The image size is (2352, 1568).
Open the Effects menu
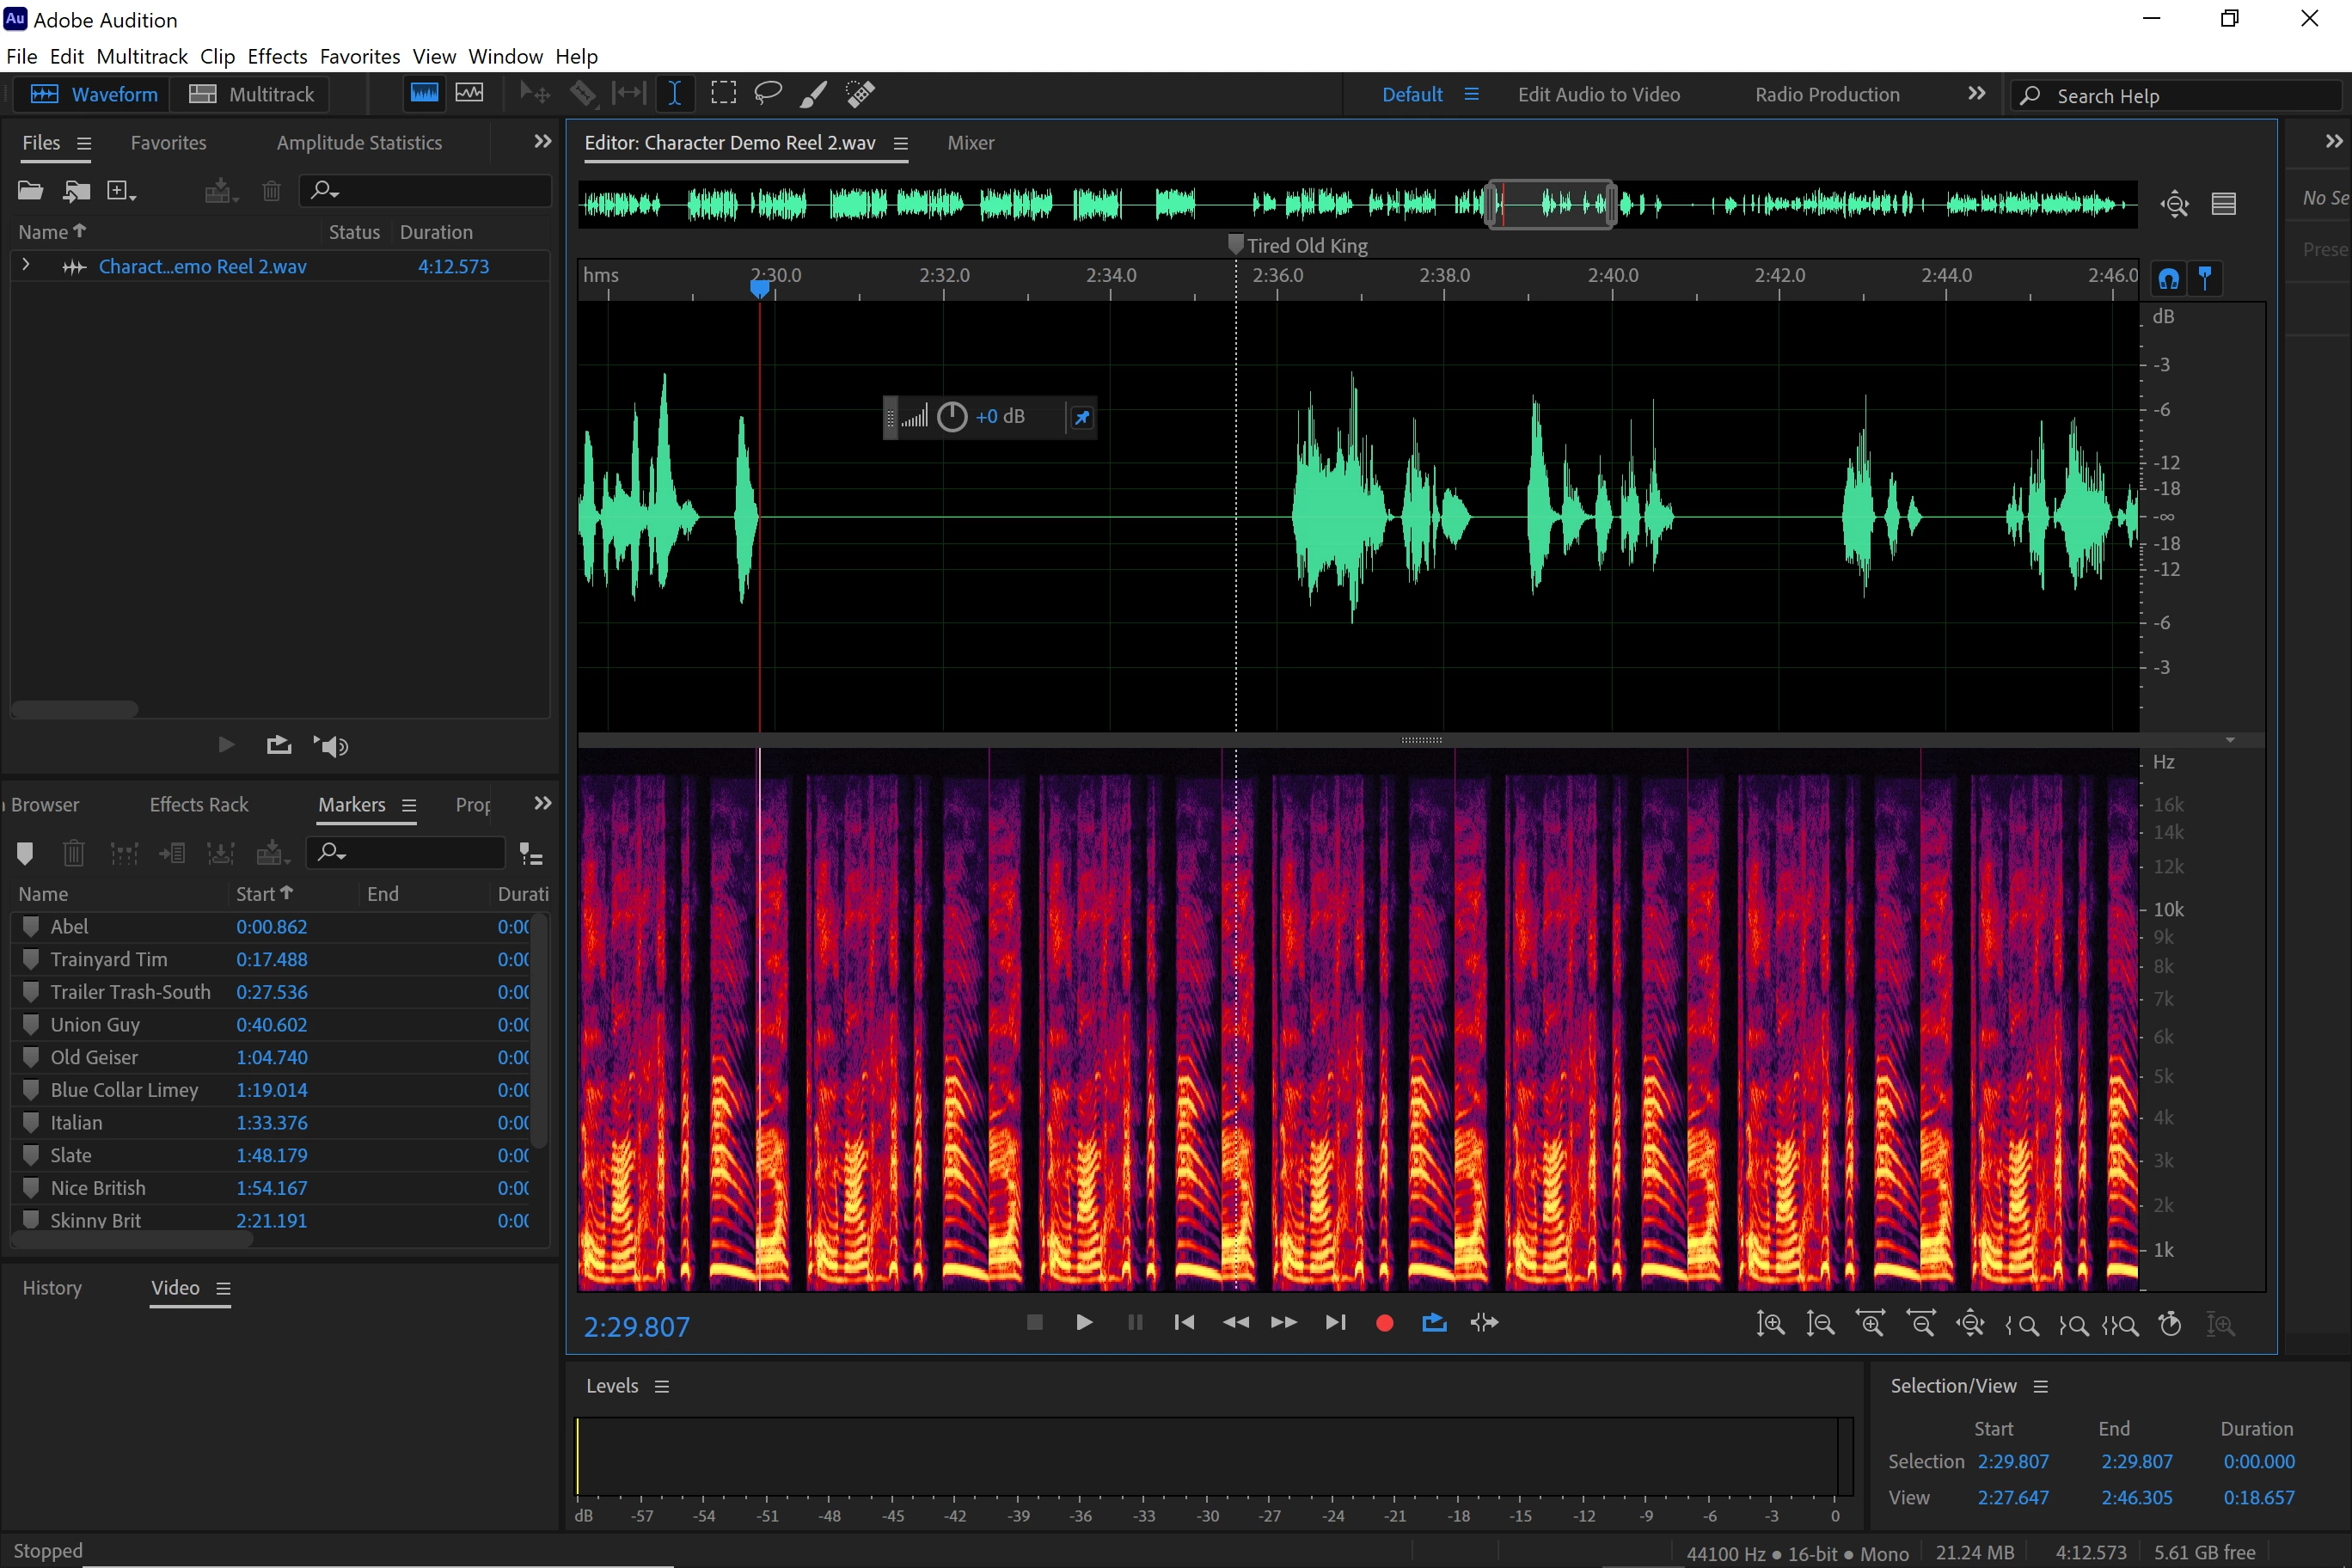277,56
